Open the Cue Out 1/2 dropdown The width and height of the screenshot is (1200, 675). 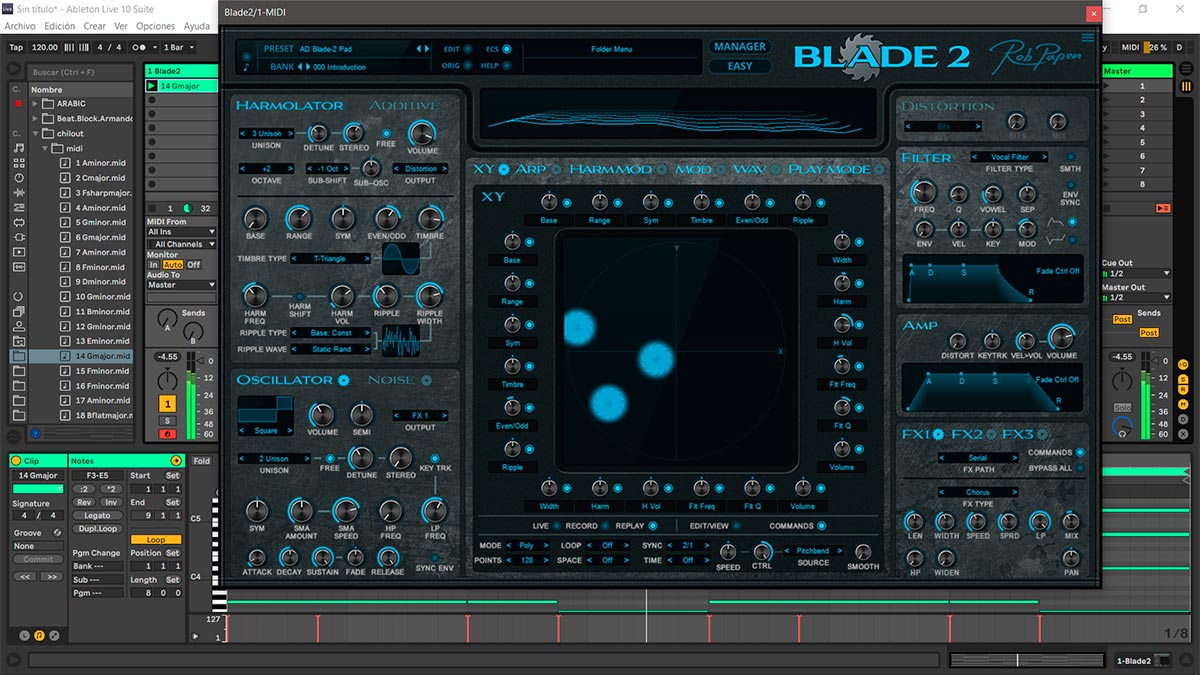tap(1136, 273)
